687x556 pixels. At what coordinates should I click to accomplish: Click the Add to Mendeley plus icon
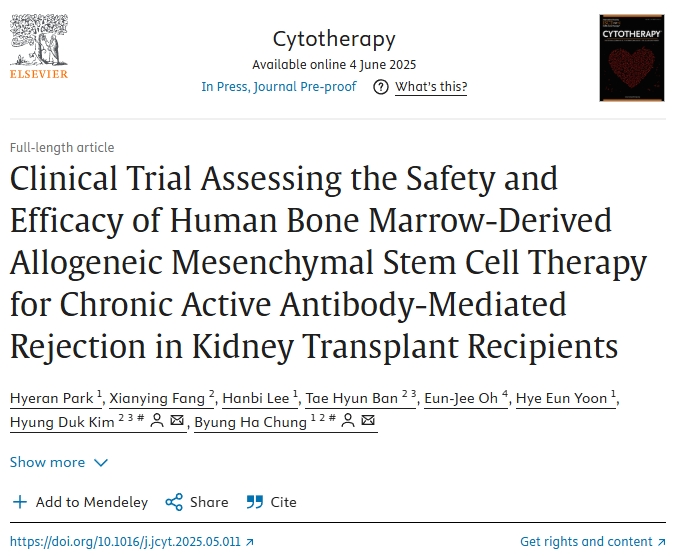21,502
